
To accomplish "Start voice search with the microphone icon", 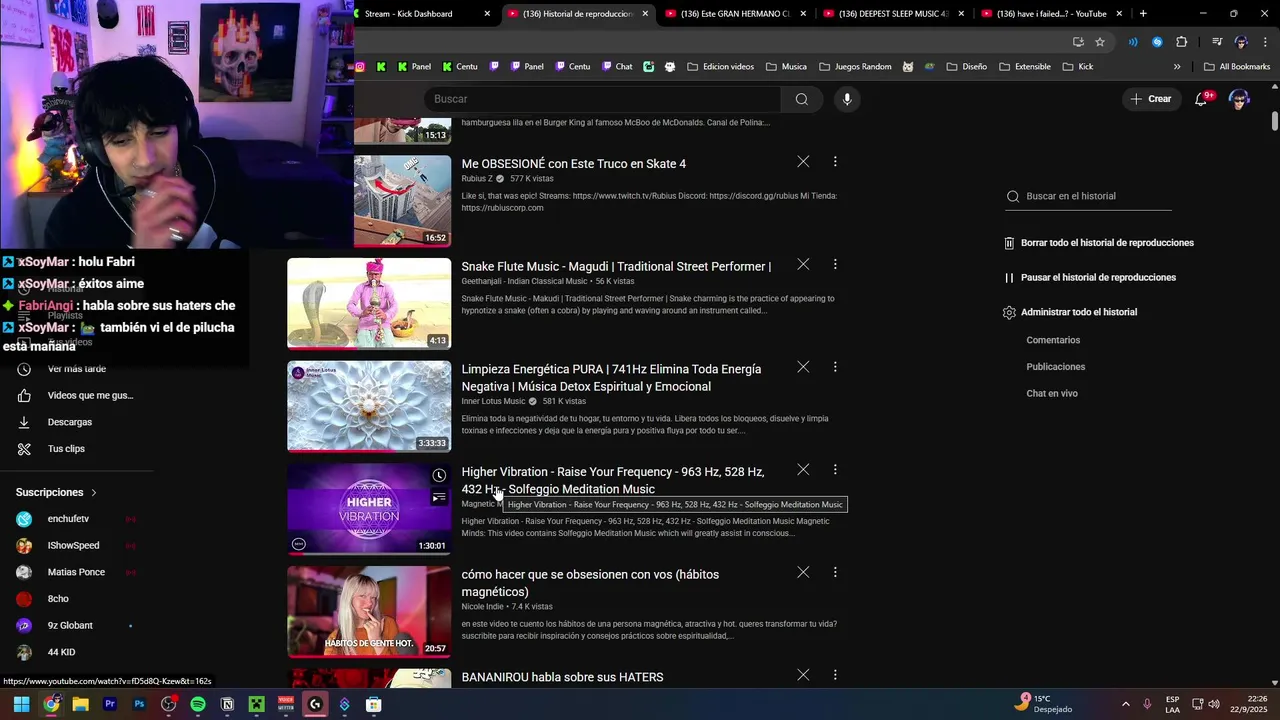I will point(847,99).
